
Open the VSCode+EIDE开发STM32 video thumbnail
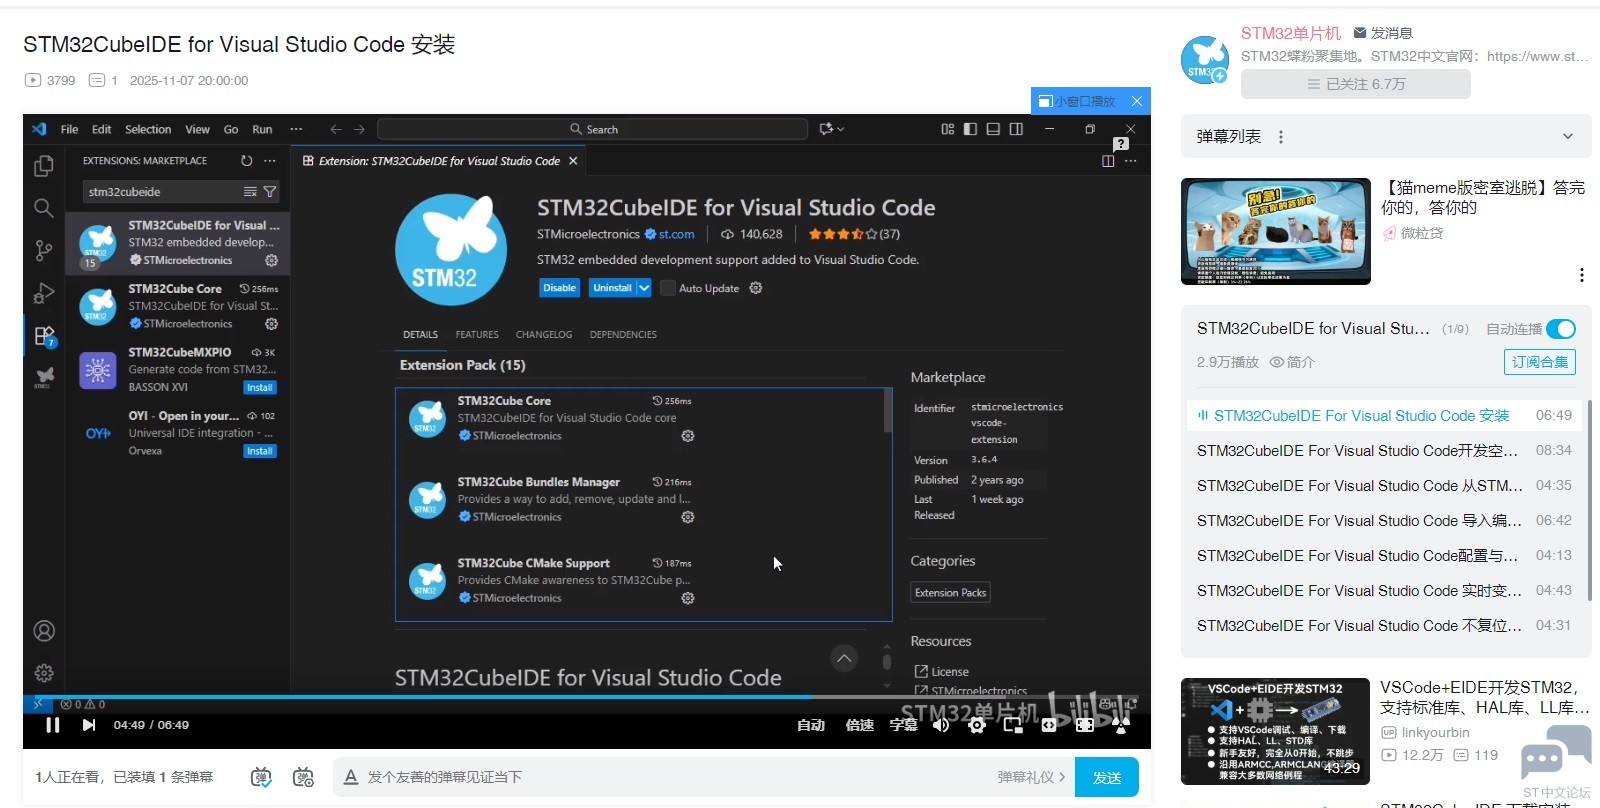pos(1275,731)
